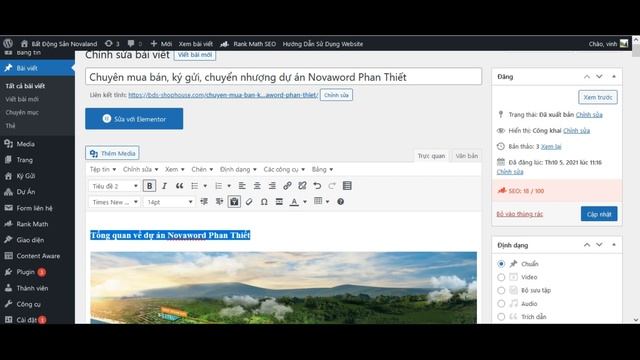Insert horizontal line

point(279,202)
